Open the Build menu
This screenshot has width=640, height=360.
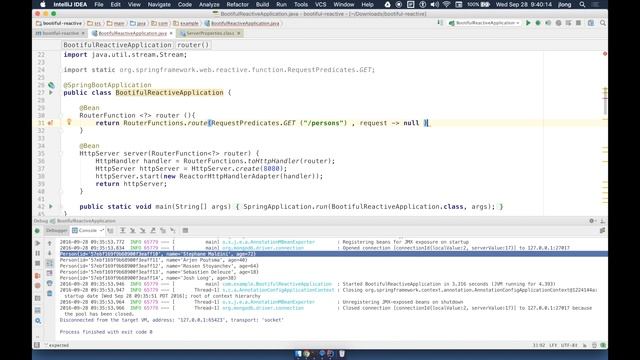pos(262,4)
